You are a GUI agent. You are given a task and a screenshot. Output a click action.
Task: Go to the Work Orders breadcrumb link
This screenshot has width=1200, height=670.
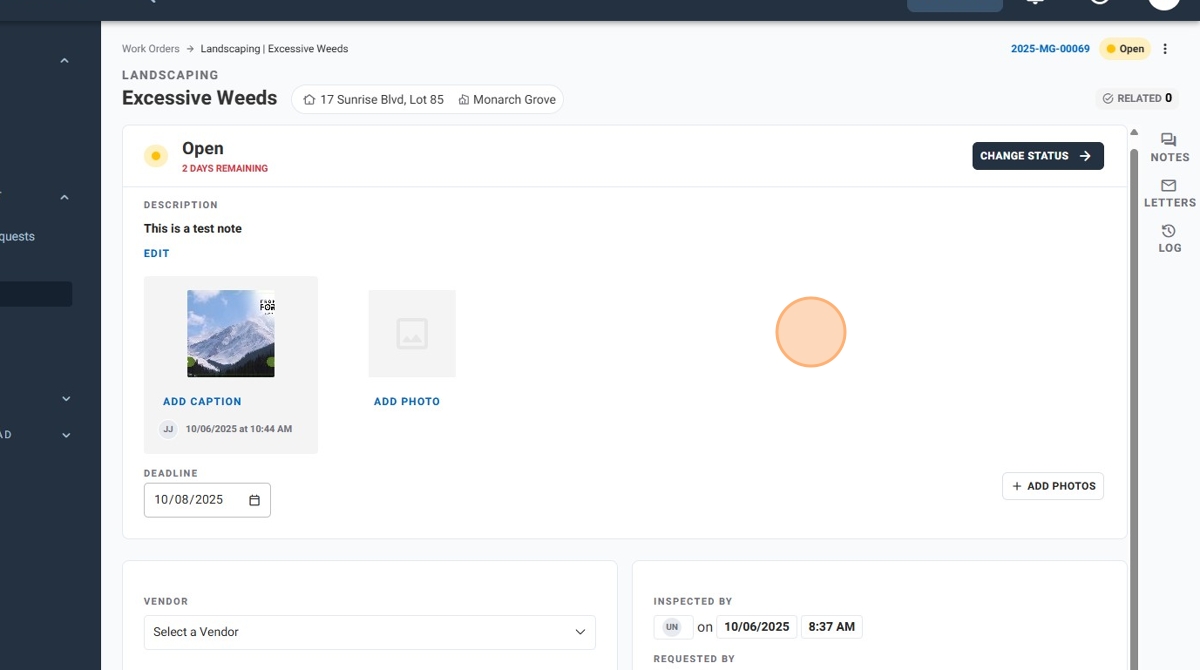151,49
